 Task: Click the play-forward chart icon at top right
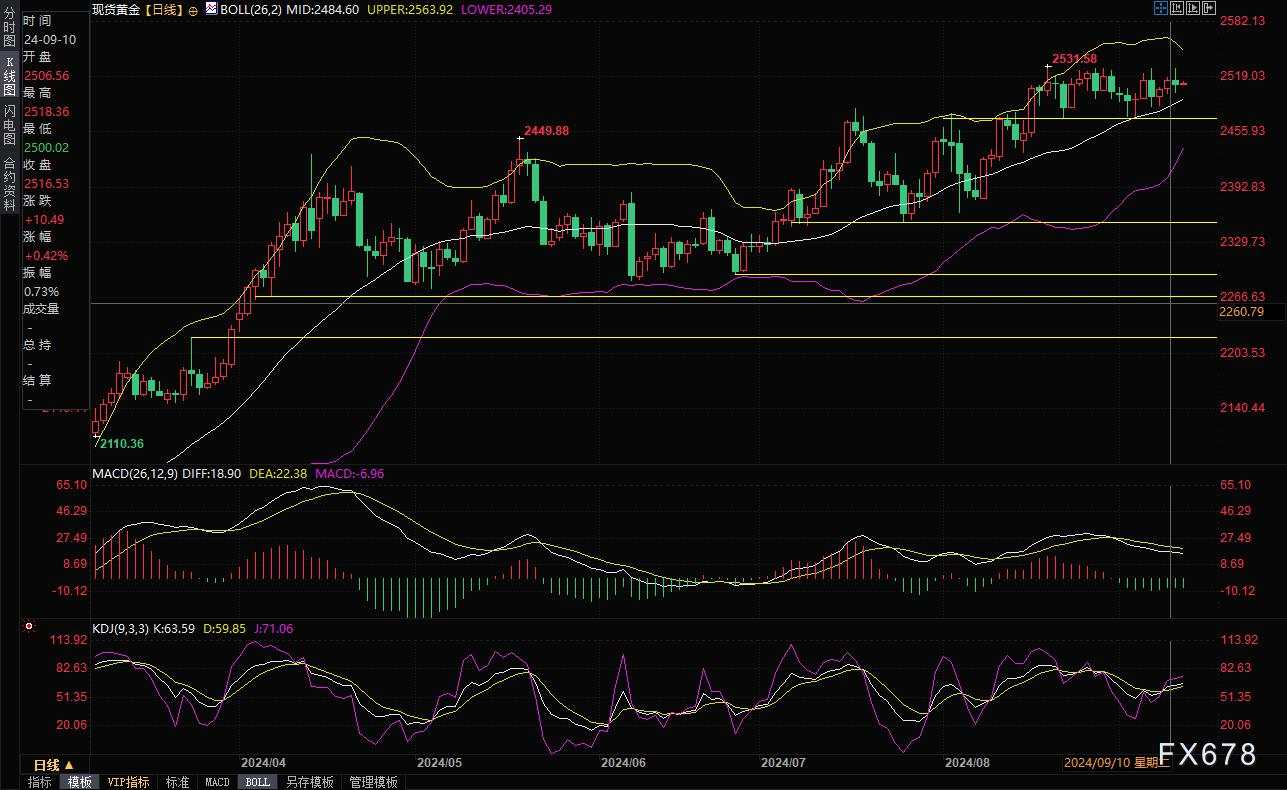(1193, 8)
